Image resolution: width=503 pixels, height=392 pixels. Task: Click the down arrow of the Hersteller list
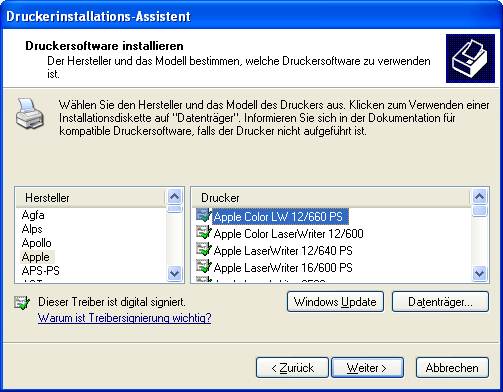174,273
